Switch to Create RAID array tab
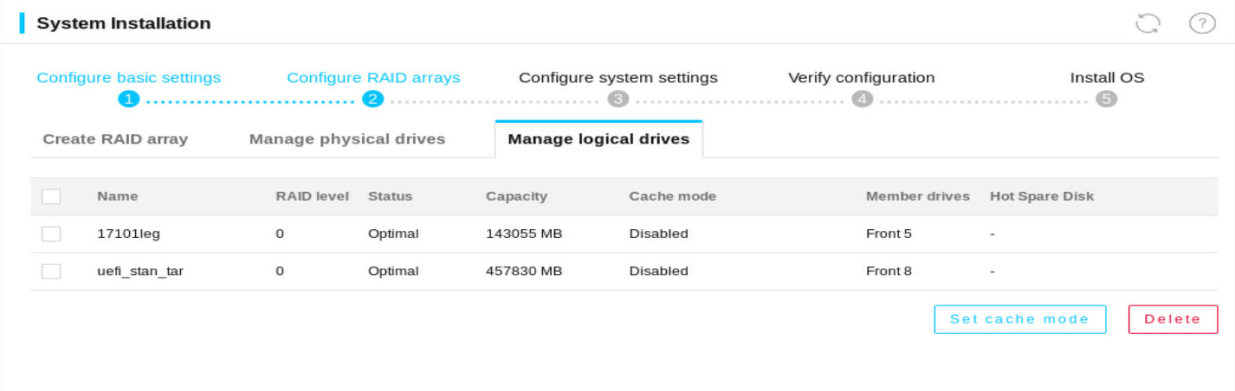The width and height of the screenshot is (1235, 391). 115,139
